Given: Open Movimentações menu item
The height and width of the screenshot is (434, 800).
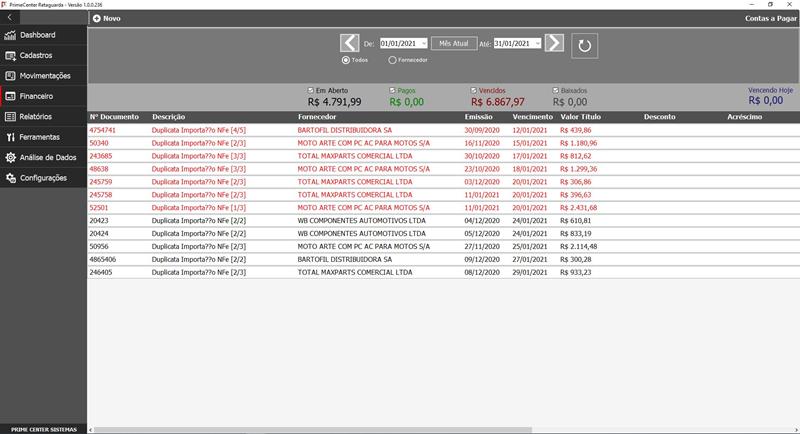Looking at the screenshot, I should (44, 76).
